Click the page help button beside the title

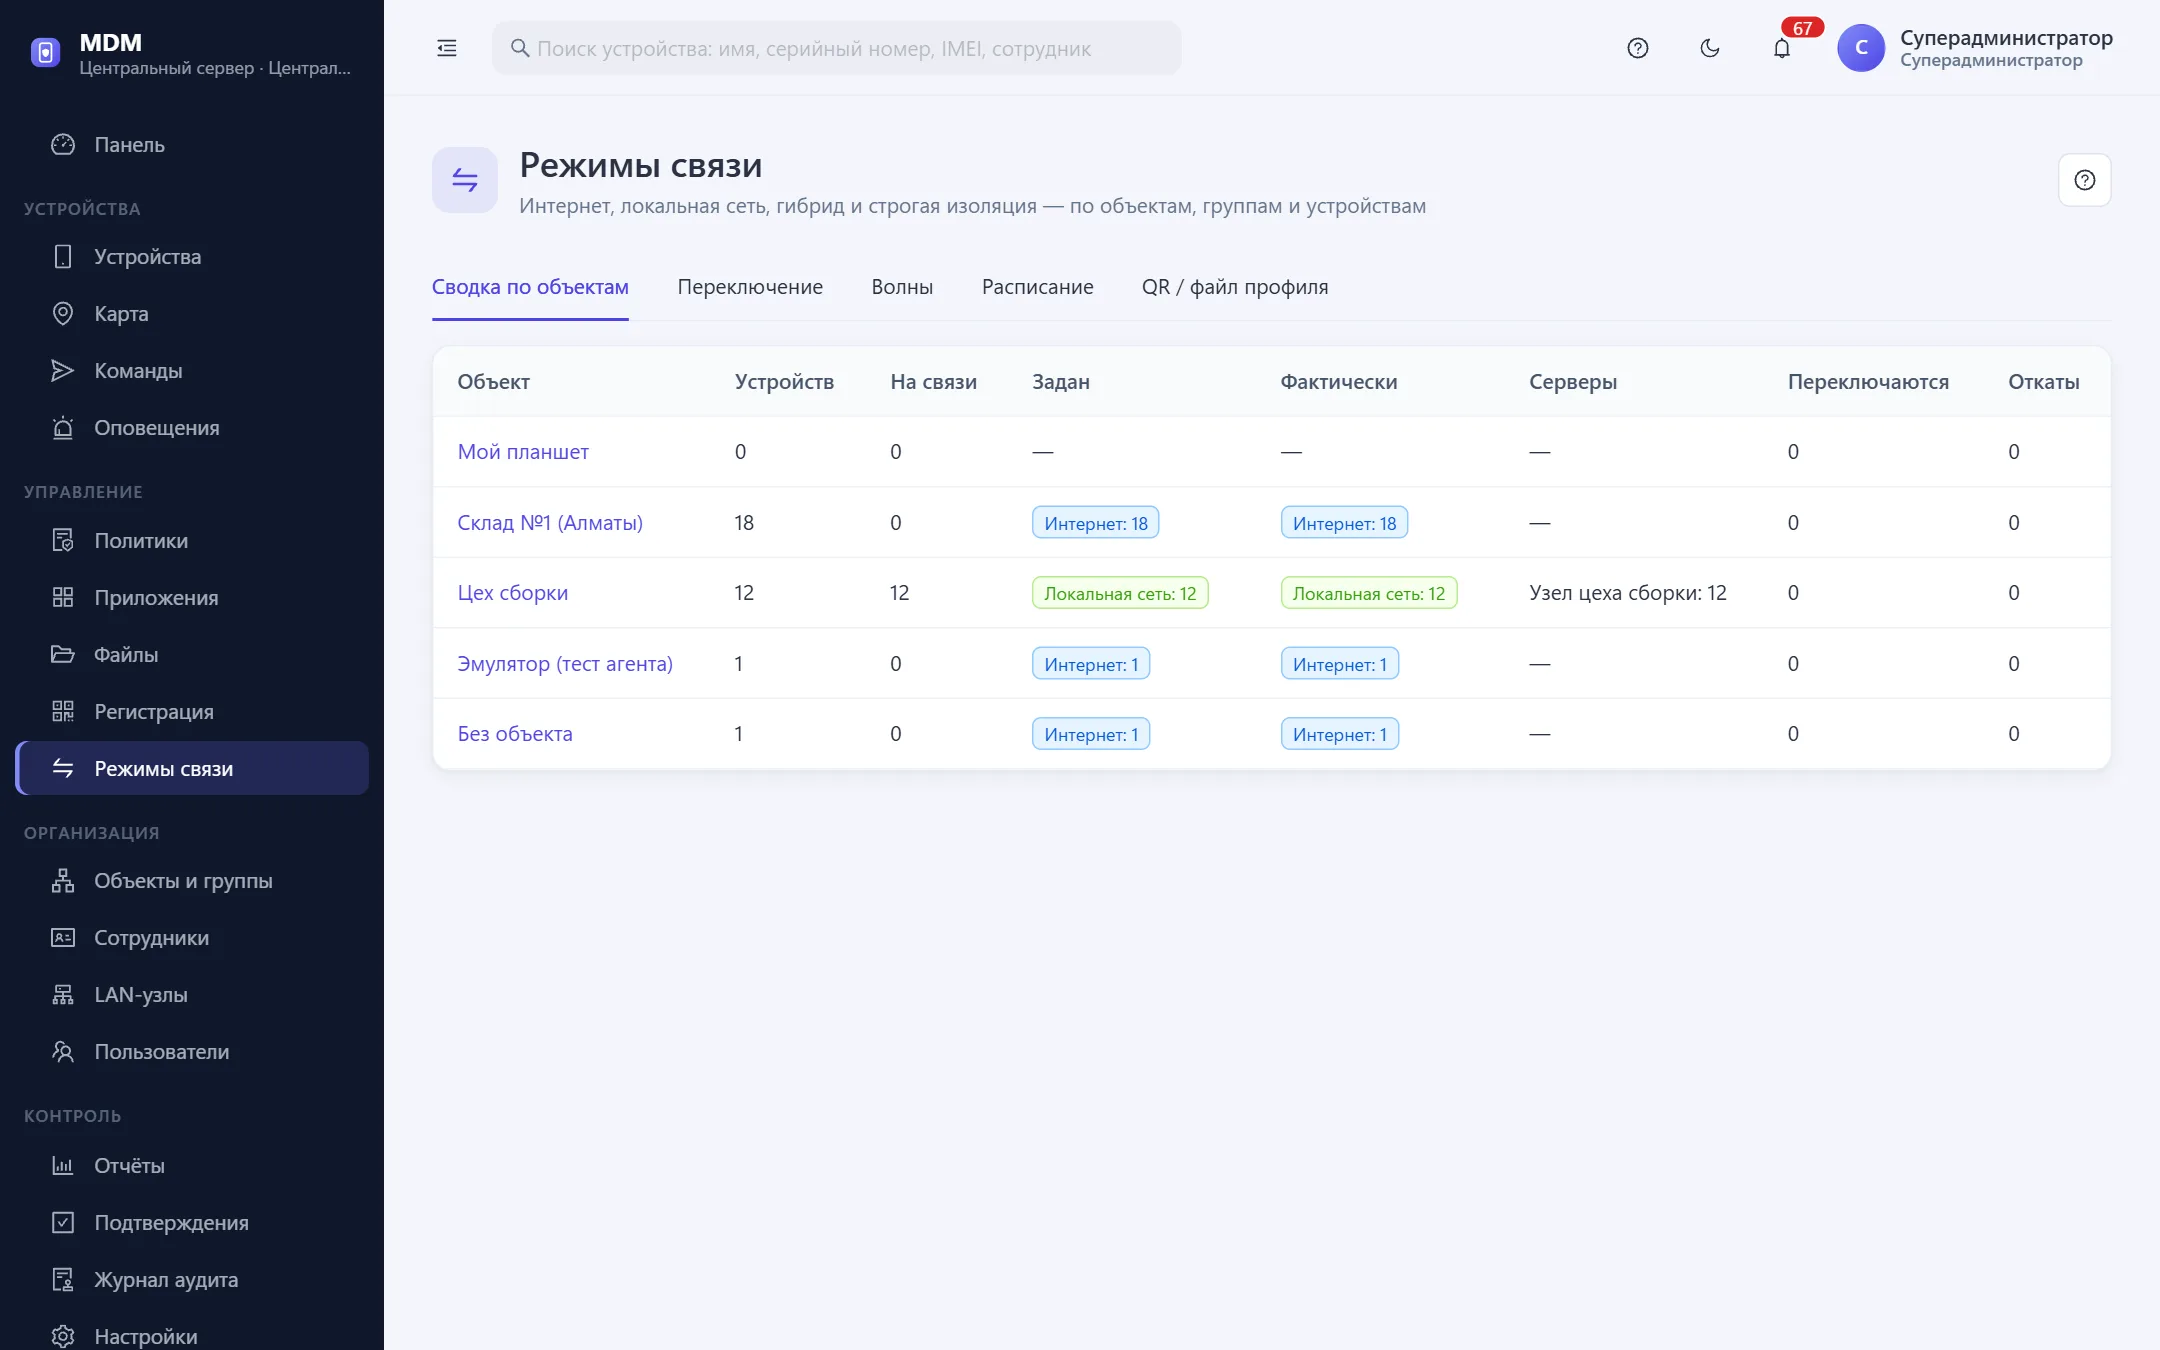pos(2084,180)
